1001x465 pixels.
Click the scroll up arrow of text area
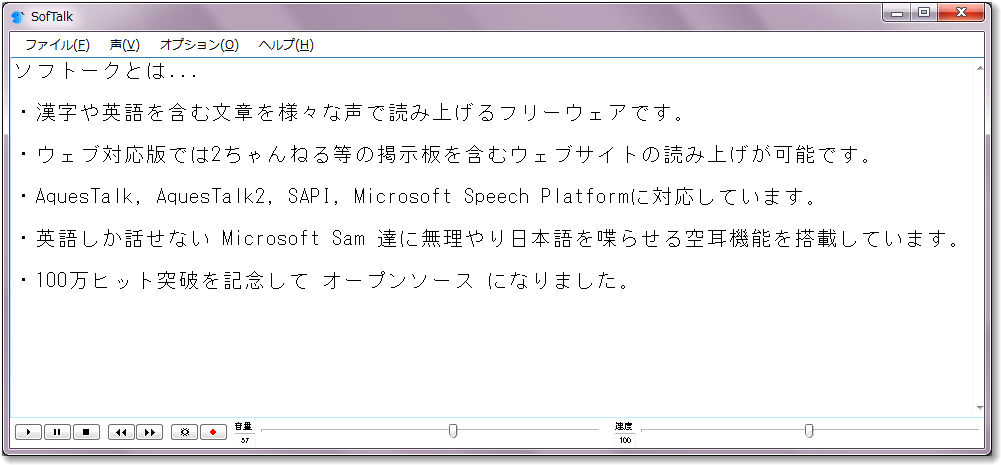pos(982,68)
